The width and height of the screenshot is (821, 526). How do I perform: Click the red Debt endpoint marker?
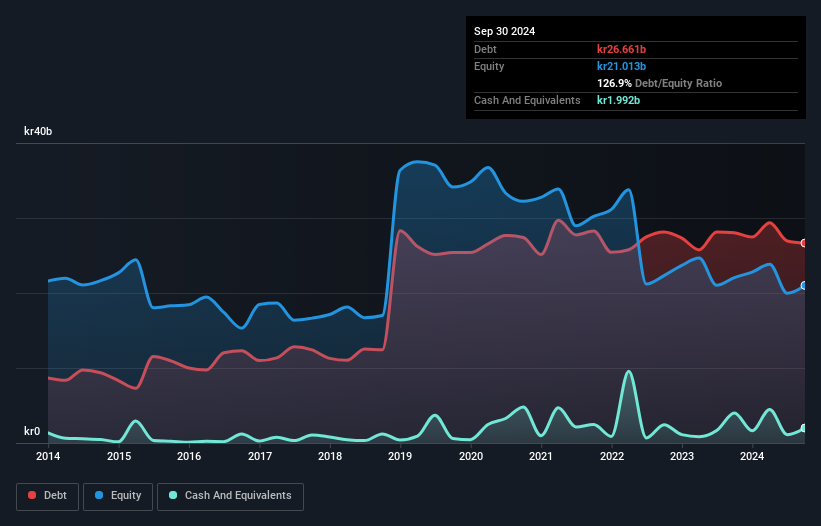(804, 243)
